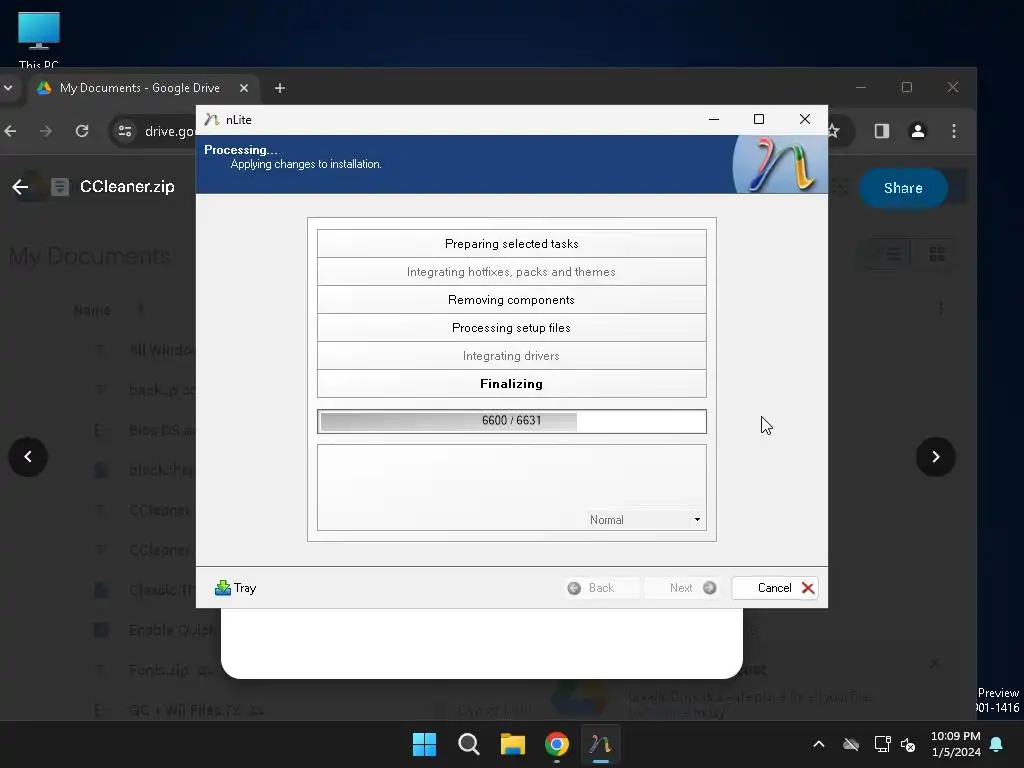Click the nLite log output area

[511, 487]
